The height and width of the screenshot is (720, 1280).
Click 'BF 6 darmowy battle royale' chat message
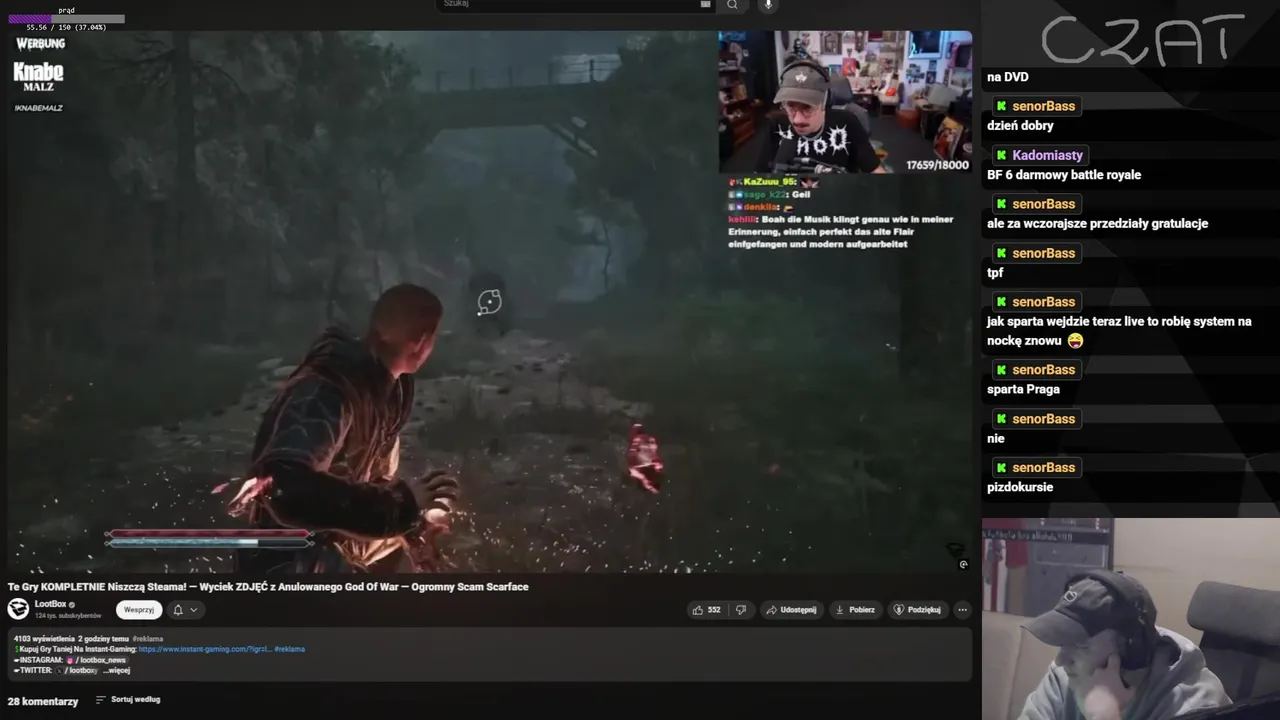1064,175
